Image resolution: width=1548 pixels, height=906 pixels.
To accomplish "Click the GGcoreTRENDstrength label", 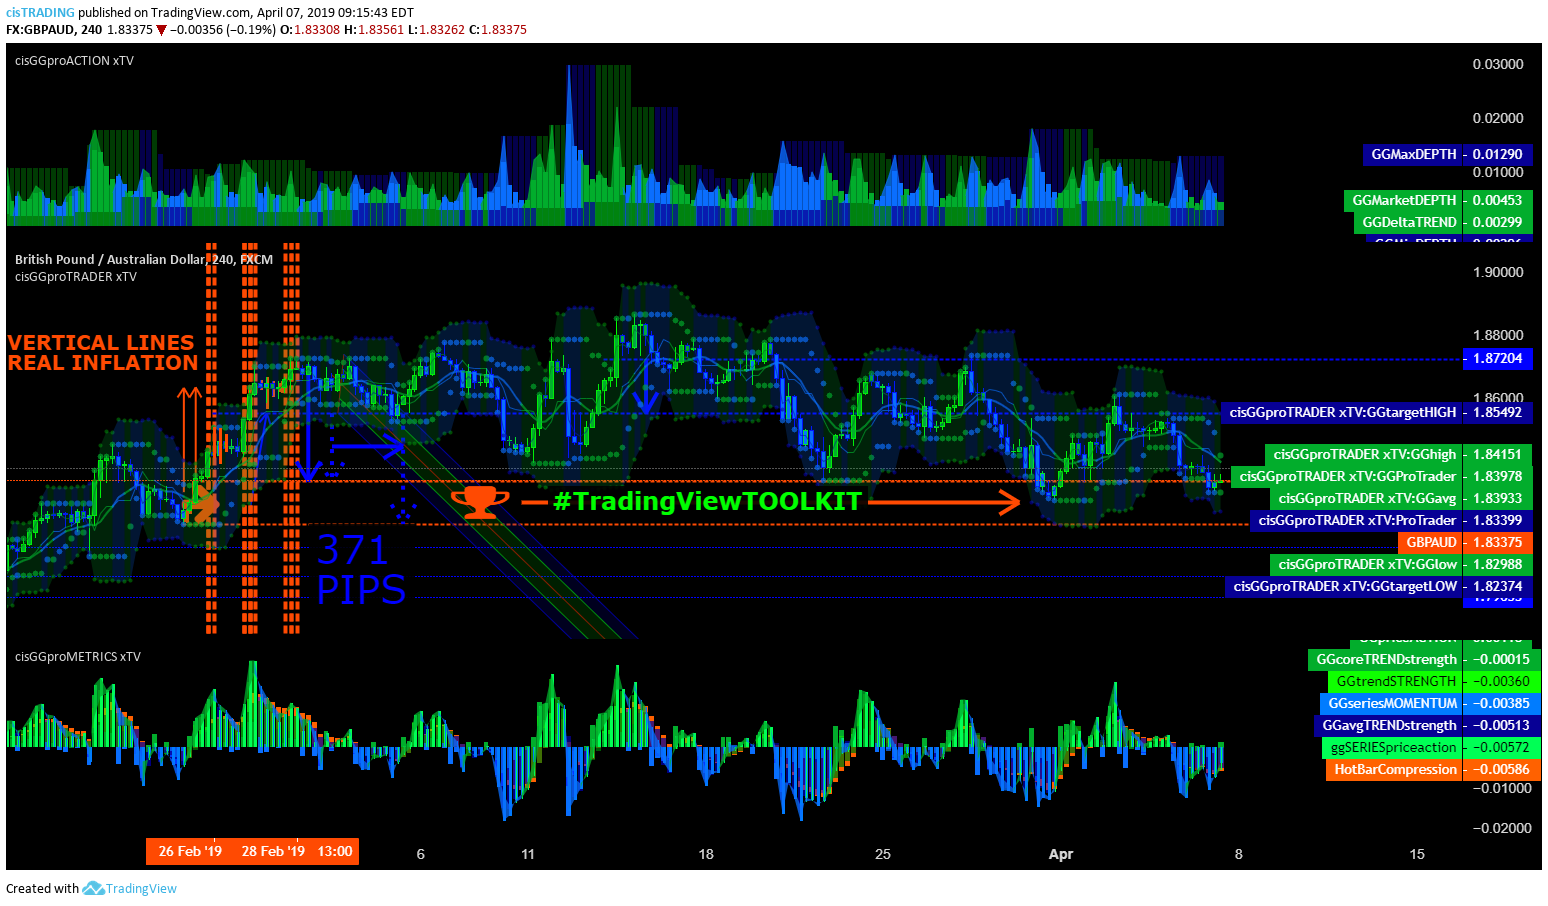I will click(1385, 659).
